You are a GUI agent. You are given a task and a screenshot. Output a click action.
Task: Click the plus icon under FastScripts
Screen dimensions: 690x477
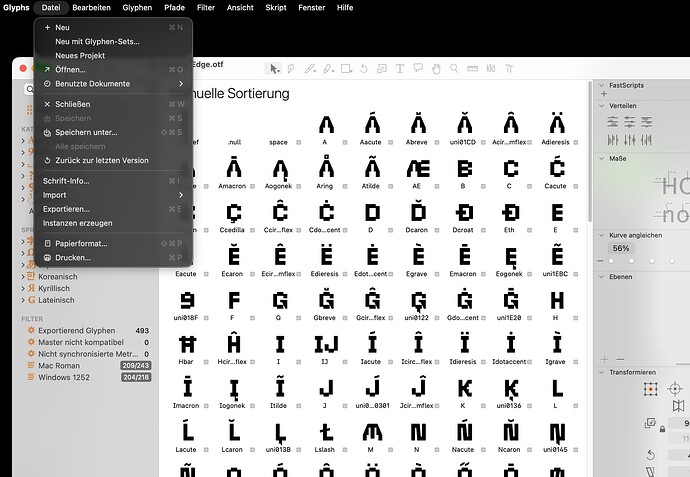click(603, 358)
